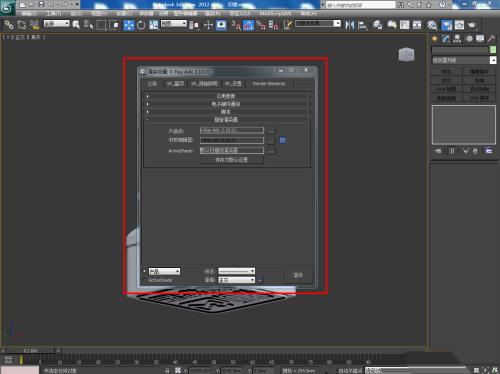Viewport: 500px width, 374px height.
Task: Open the named selection sets dropdown
Action: click(x=318, y=24)
